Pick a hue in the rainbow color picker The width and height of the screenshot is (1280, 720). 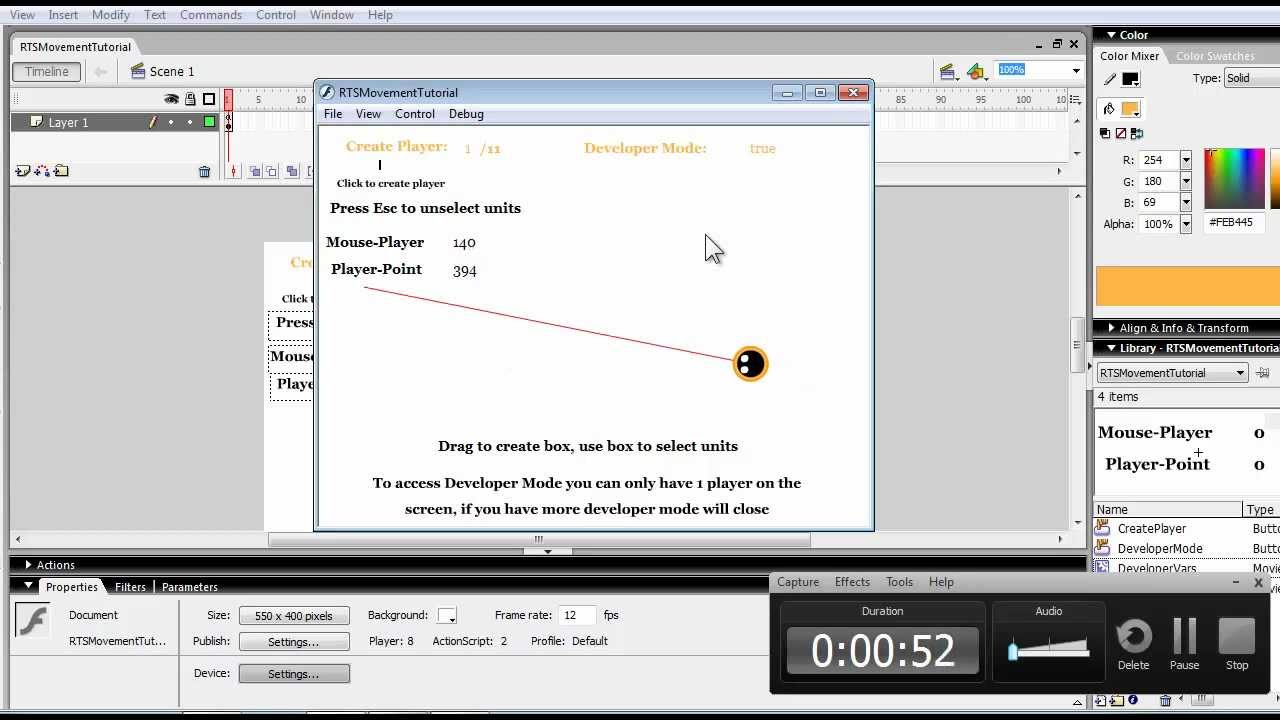pyautogui.click(x=1234, y=179)
